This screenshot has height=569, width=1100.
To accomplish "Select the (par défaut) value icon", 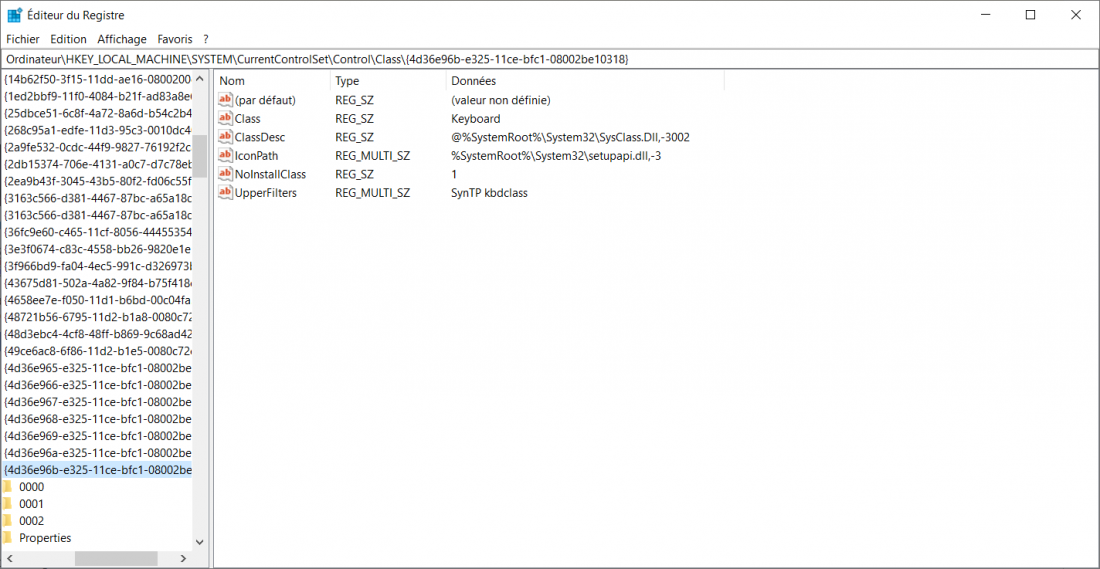I will pyautogui.click(x=225, y=100).
